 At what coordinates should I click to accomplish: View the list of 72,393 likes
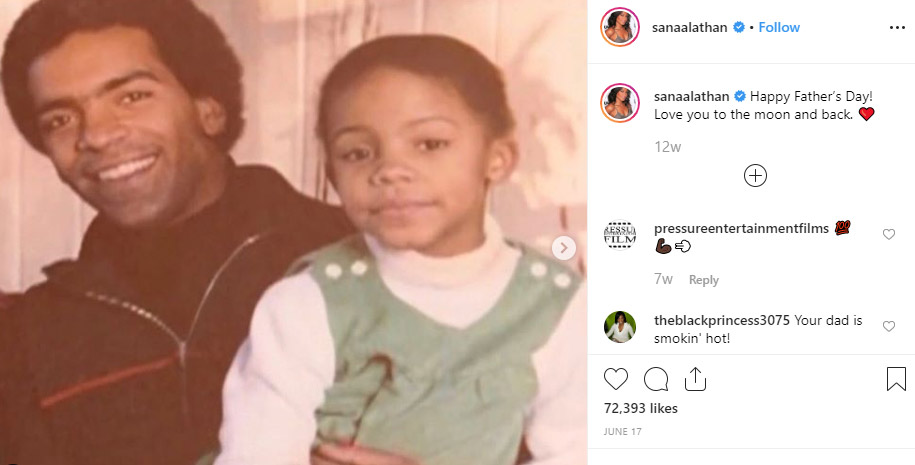pos(641,408)
